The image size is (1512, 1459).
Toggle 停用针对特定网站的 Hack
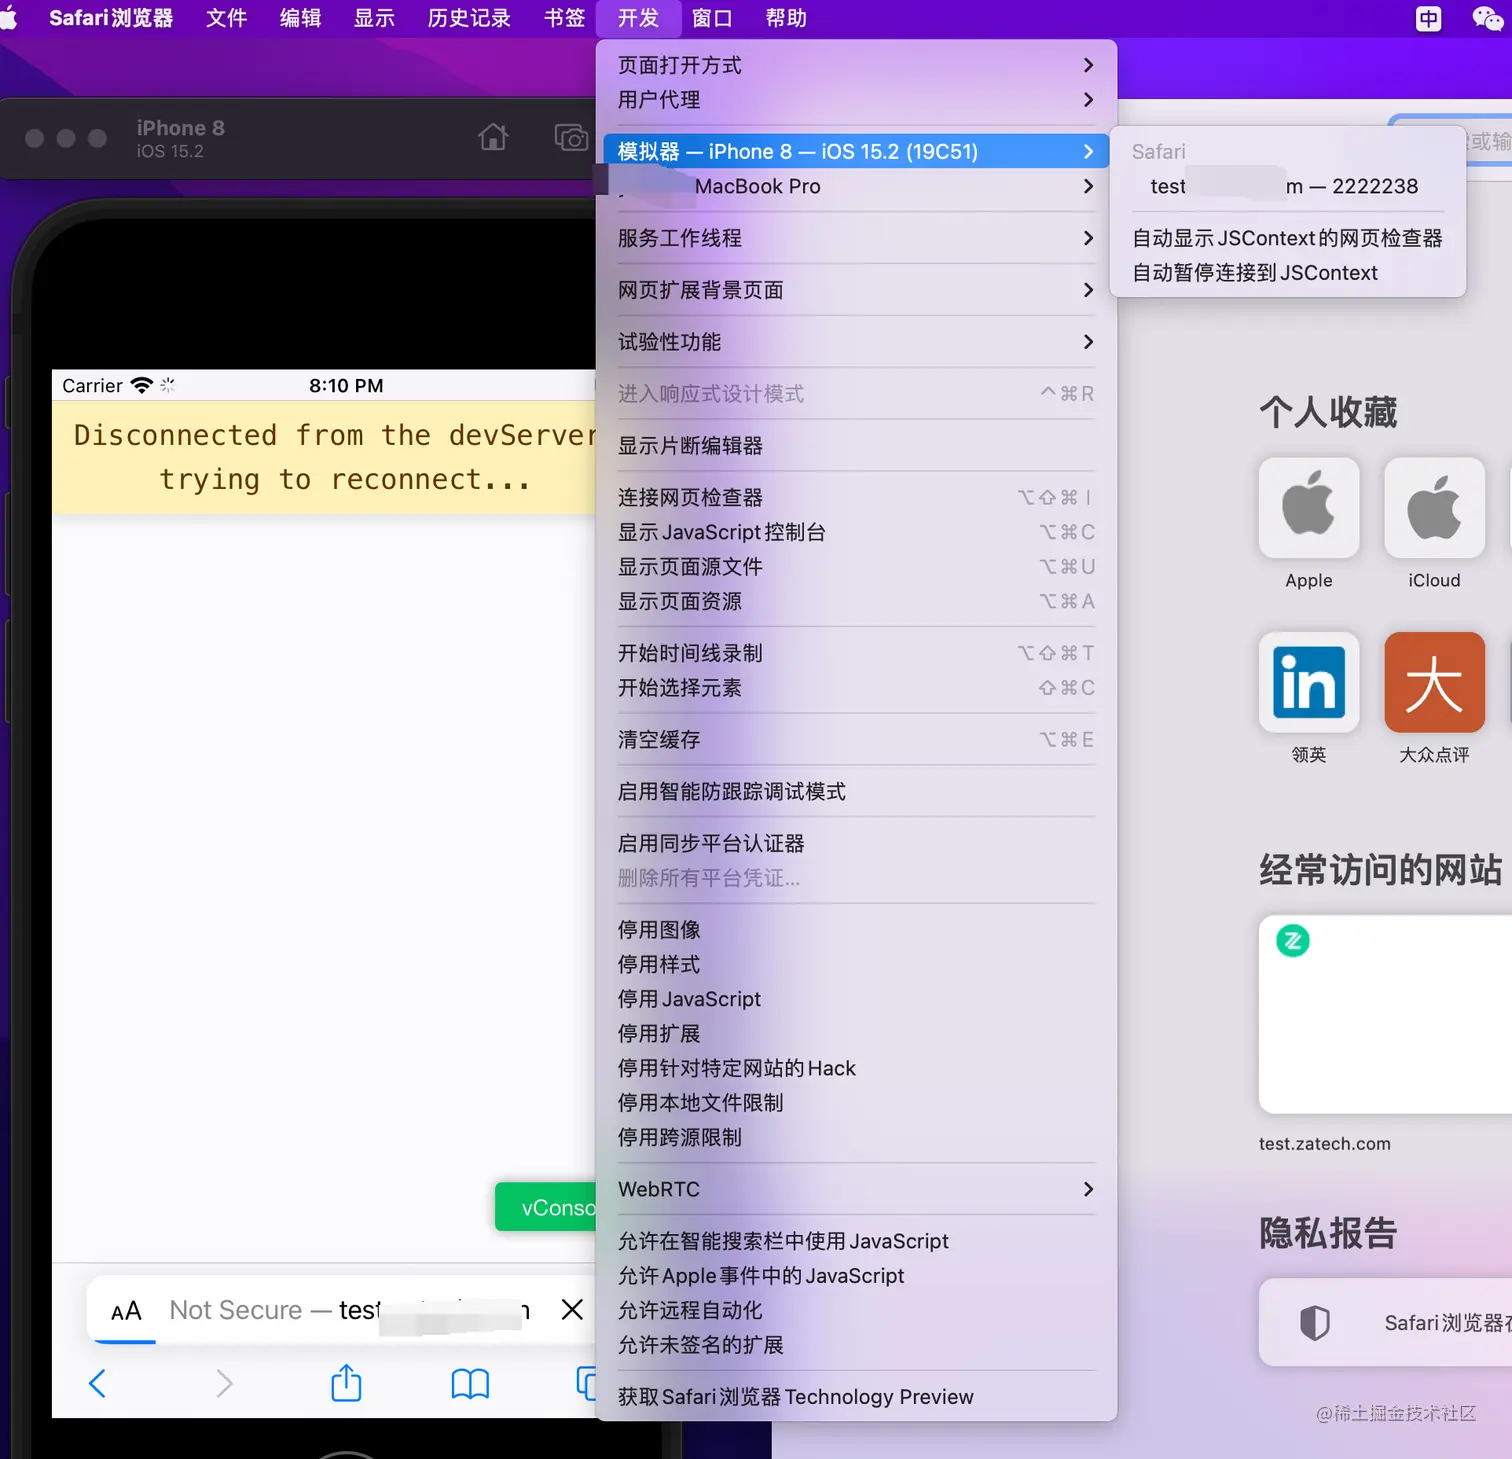tap(856, 1068)
